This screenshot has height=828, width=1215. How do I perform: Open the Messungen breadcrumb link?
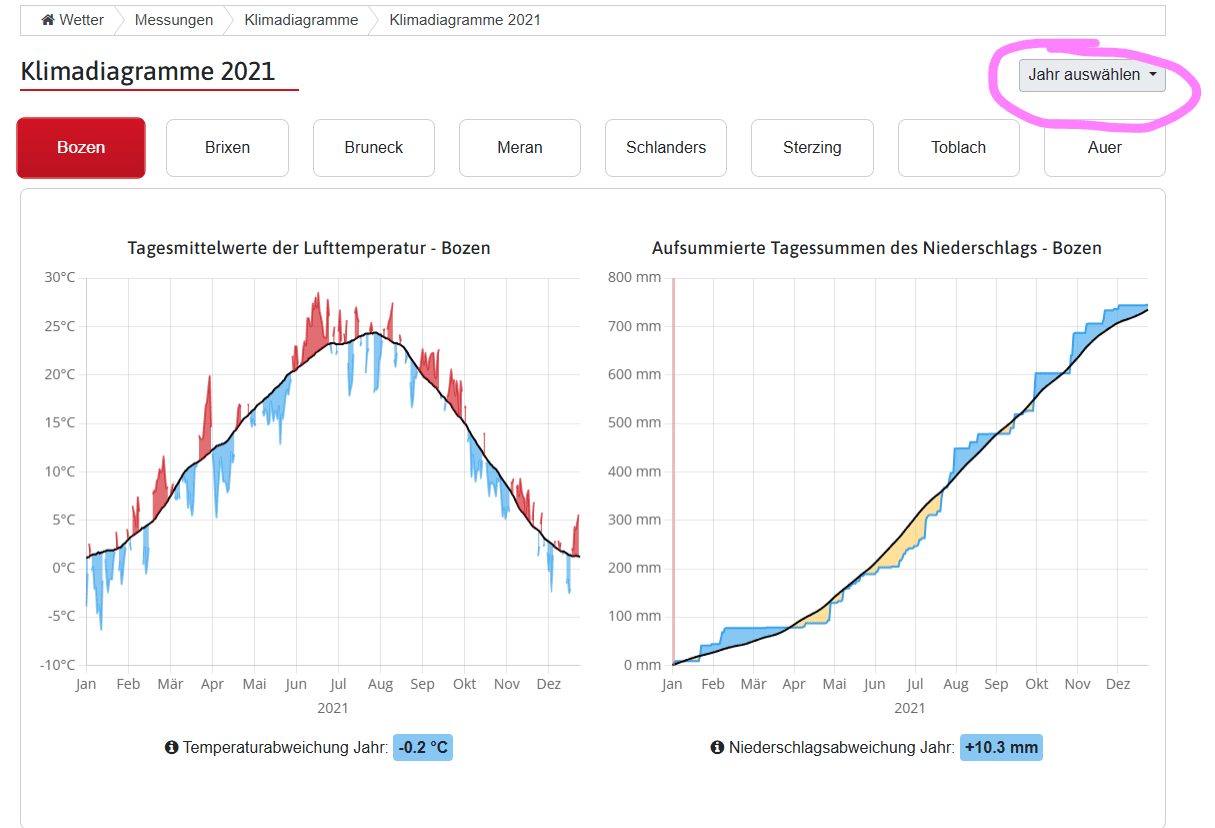(x=174, y=20)
